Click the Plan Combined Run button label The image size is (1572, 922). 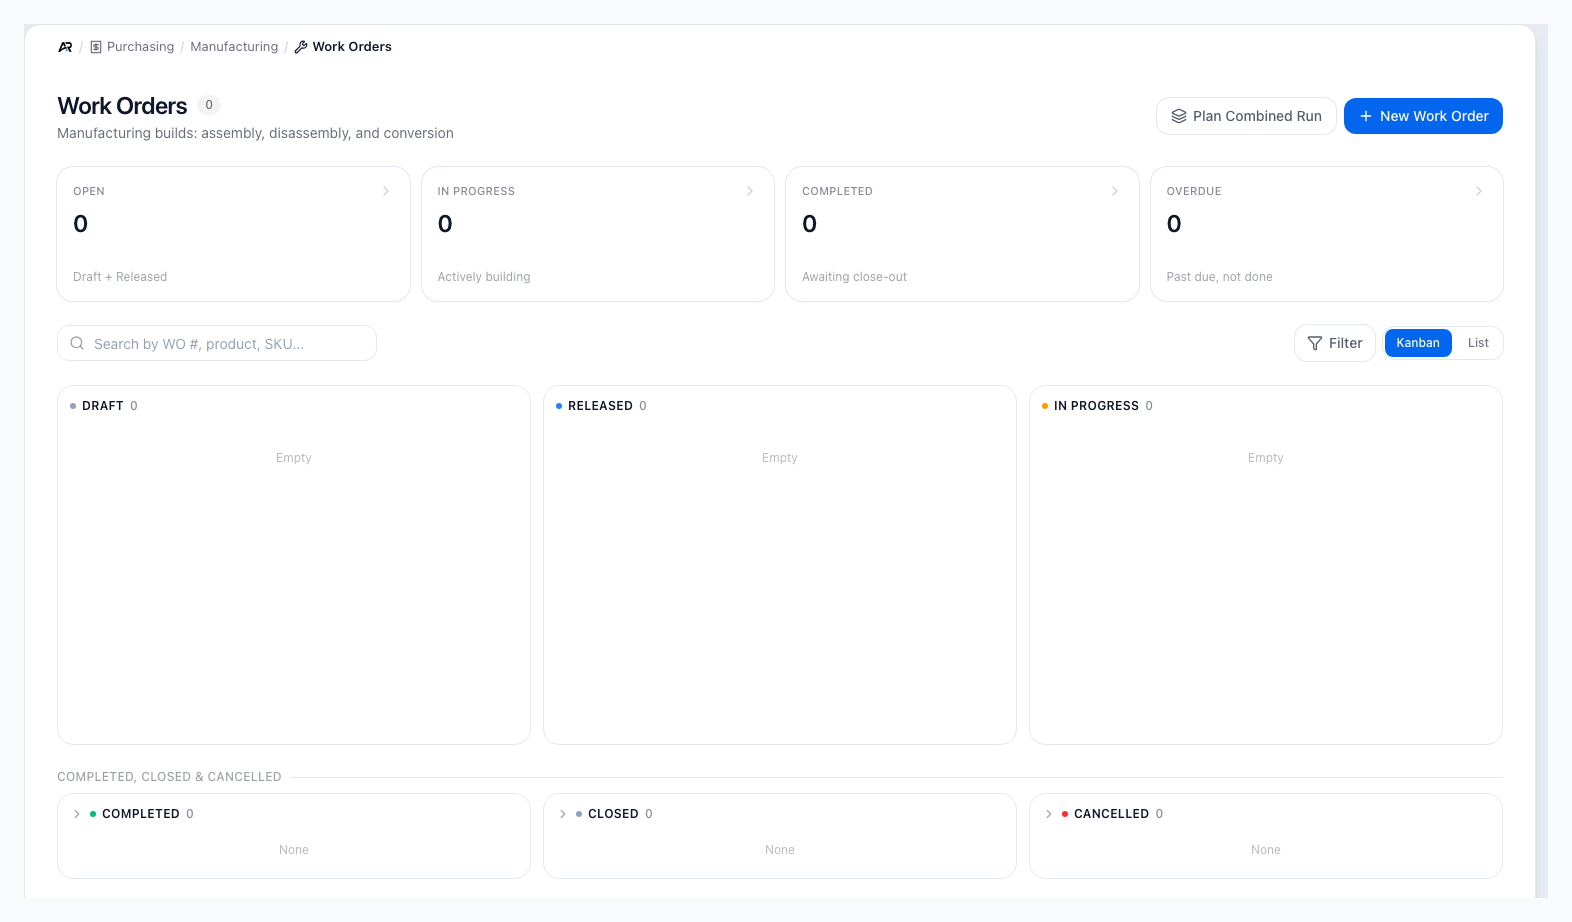click(1257, 116)
